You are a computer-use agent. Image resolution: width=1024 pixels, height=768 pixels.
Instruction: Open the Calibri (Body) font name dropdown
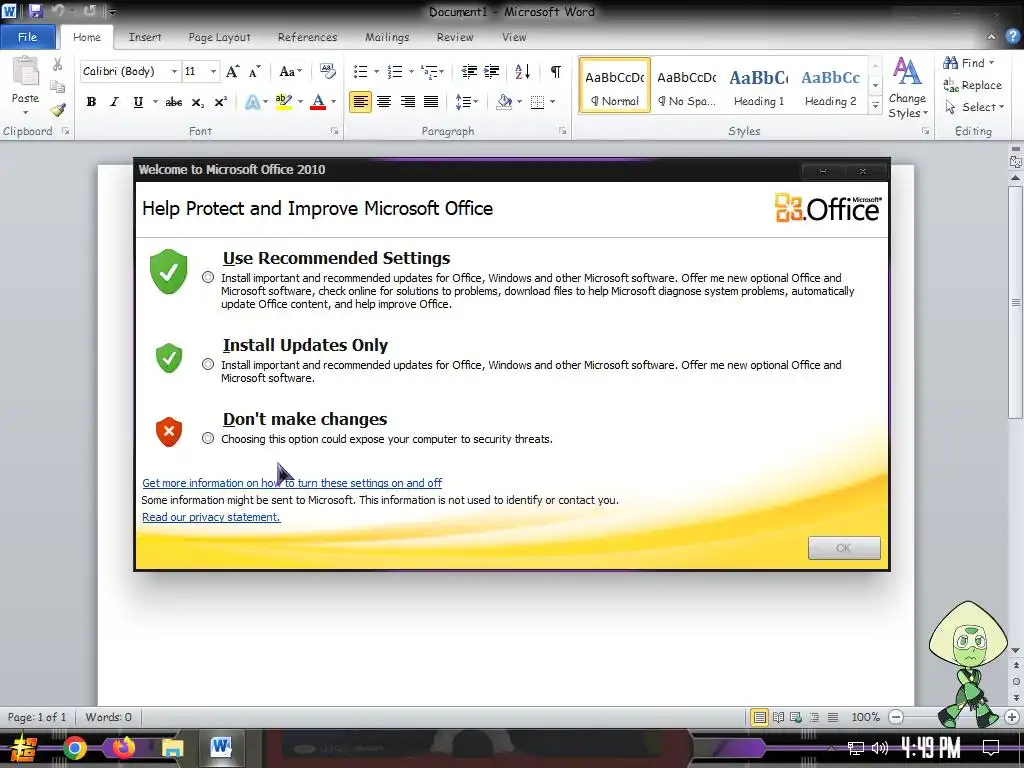(174, 71)
